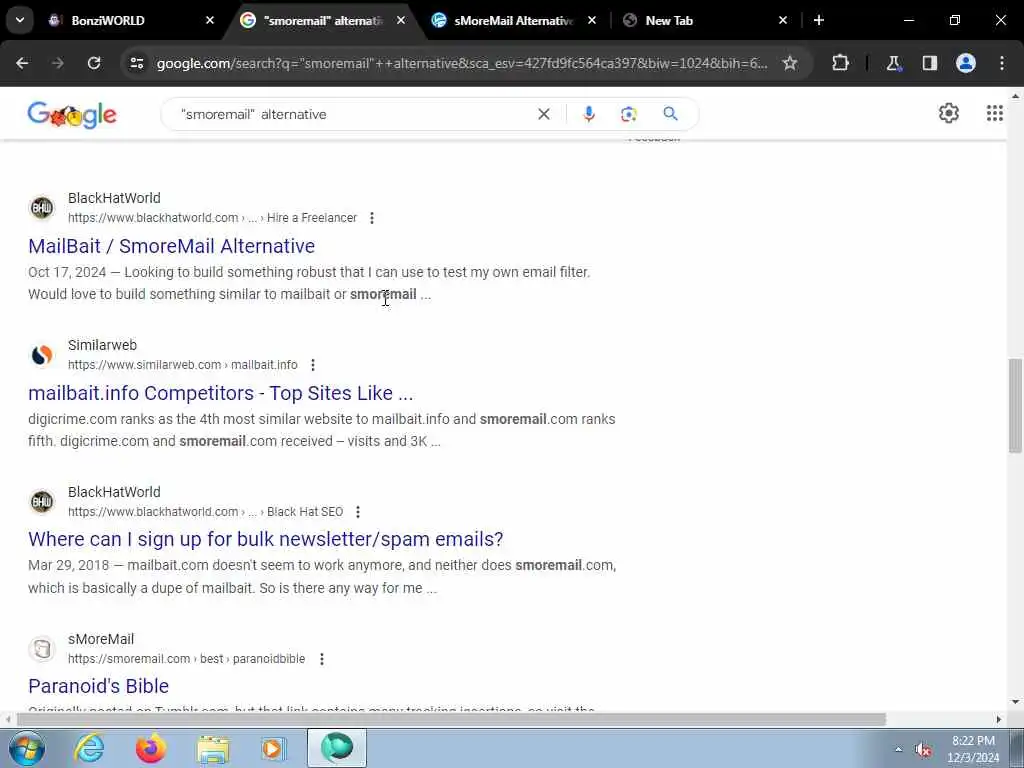Click the sMoreMail favicon icon
Image resolution: width=1024 pixels, height=768 pixels.
(x=42, y=649)
